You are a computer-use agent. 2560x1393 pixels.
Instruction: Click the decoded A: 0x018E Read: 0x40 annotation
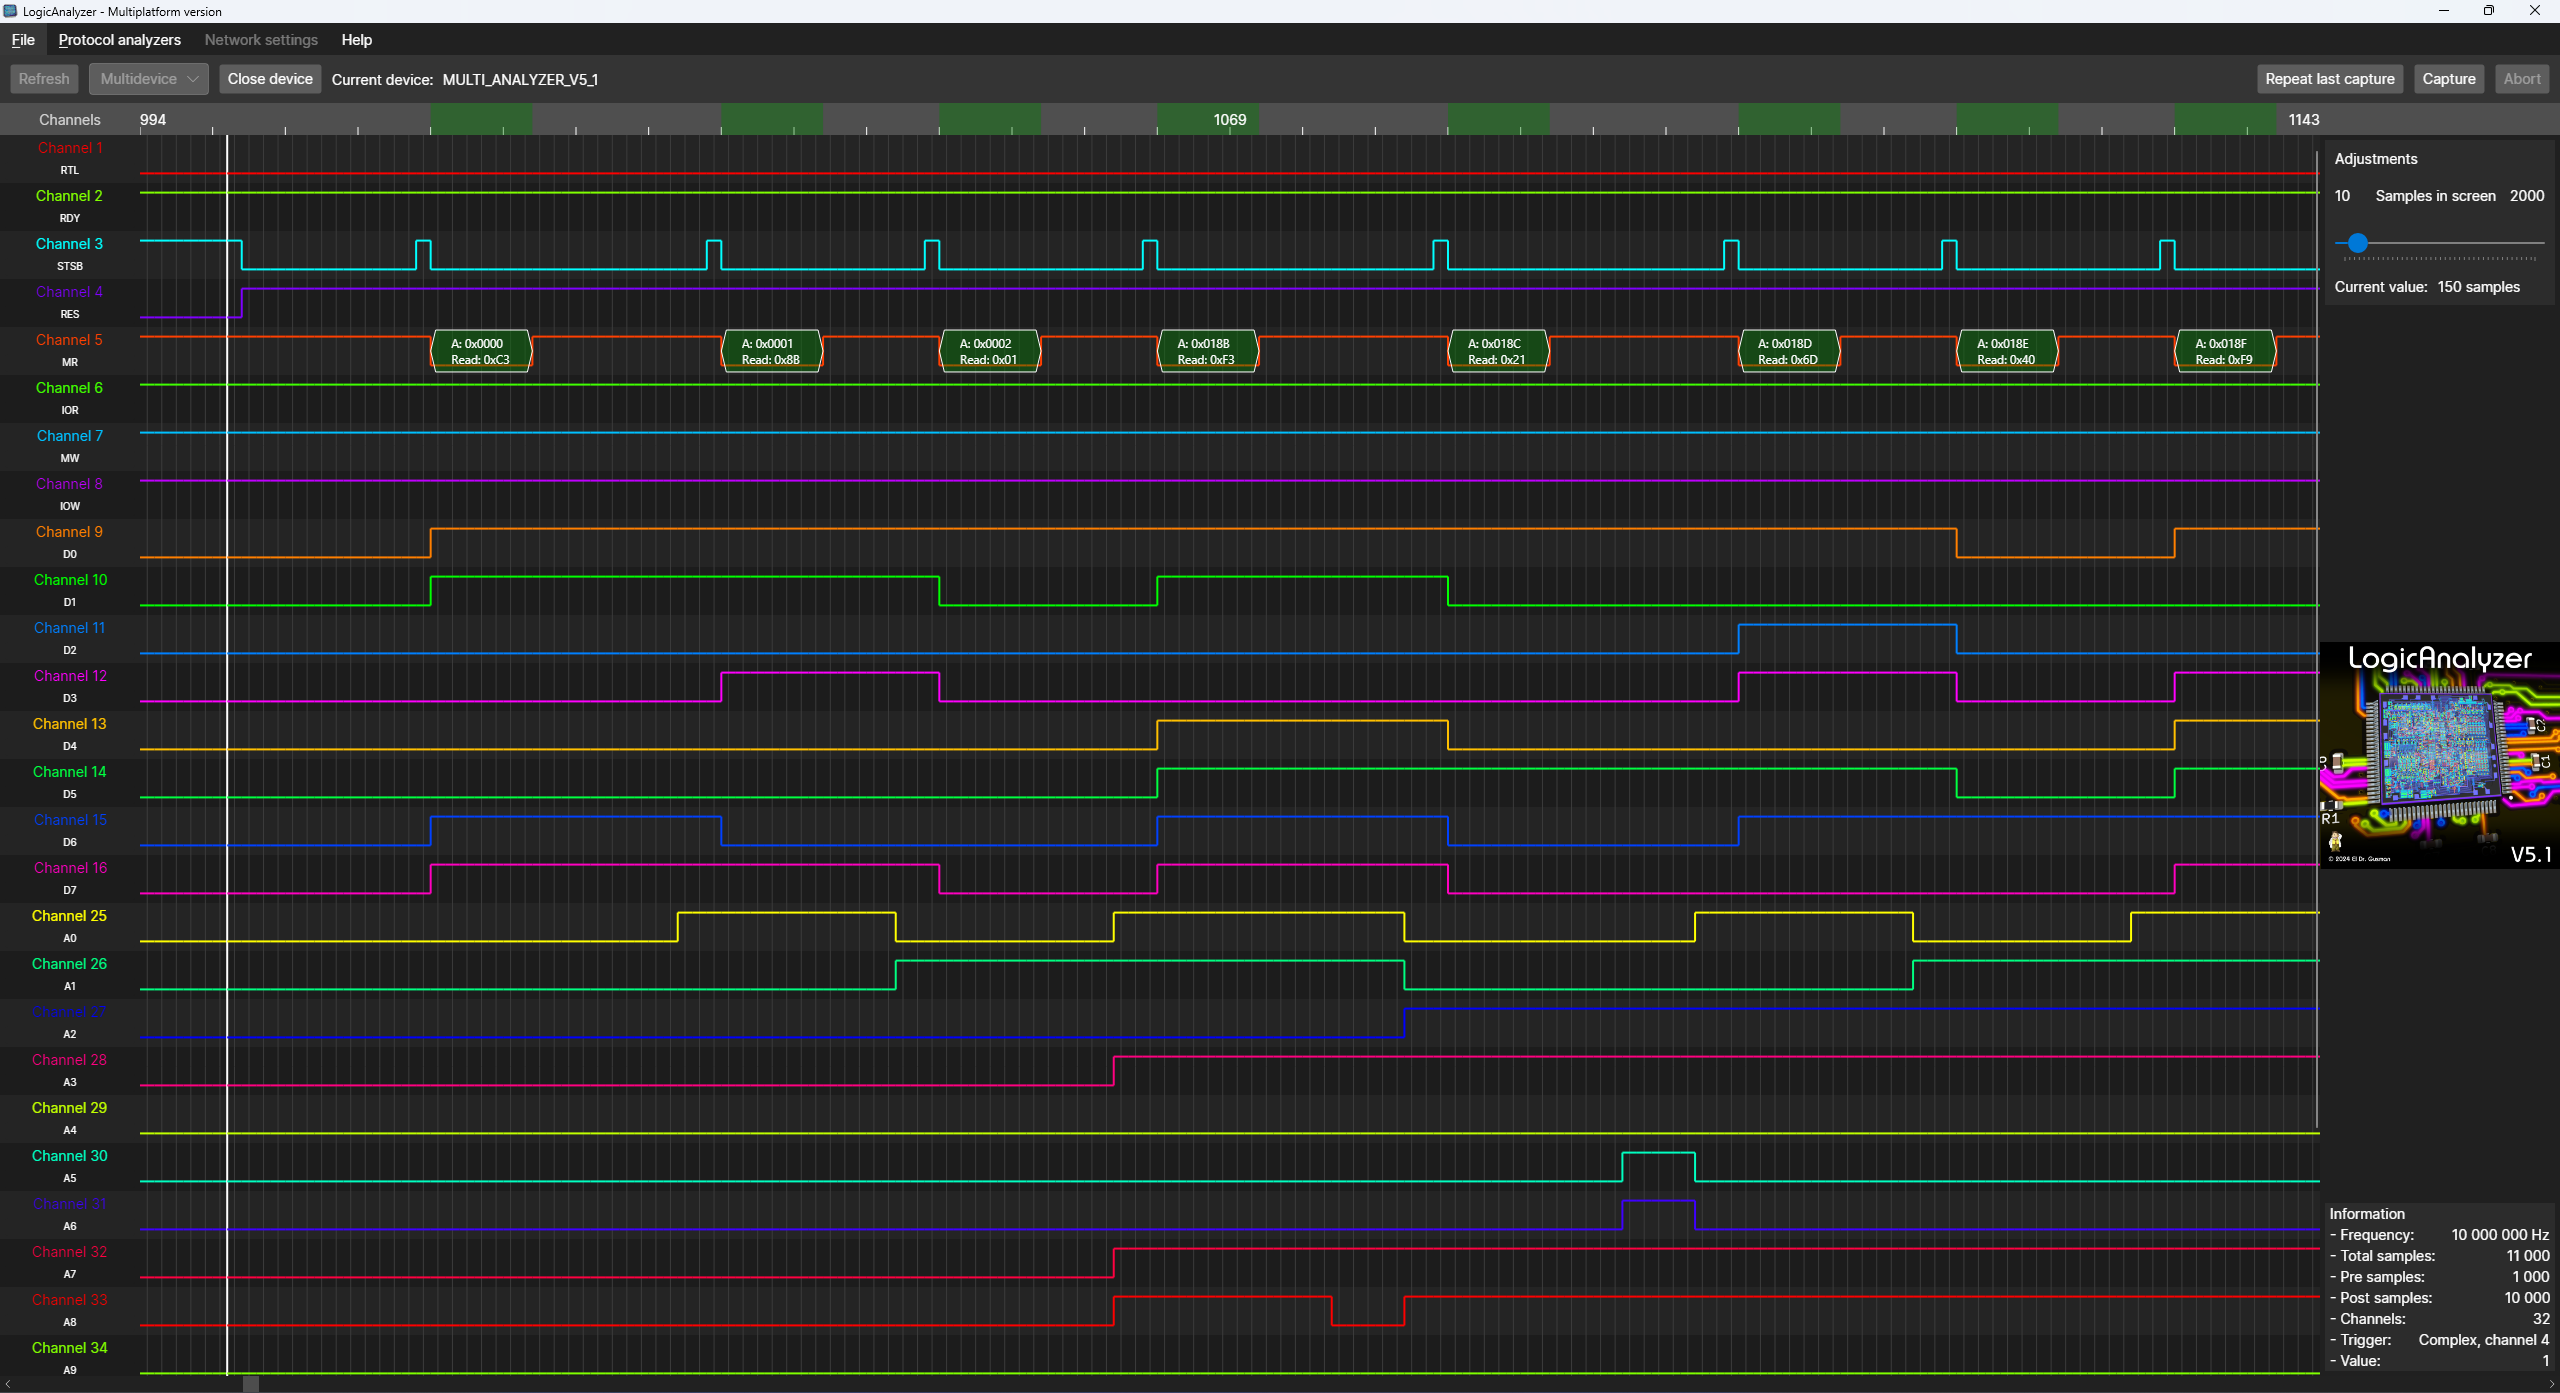tap(2007, 351)
